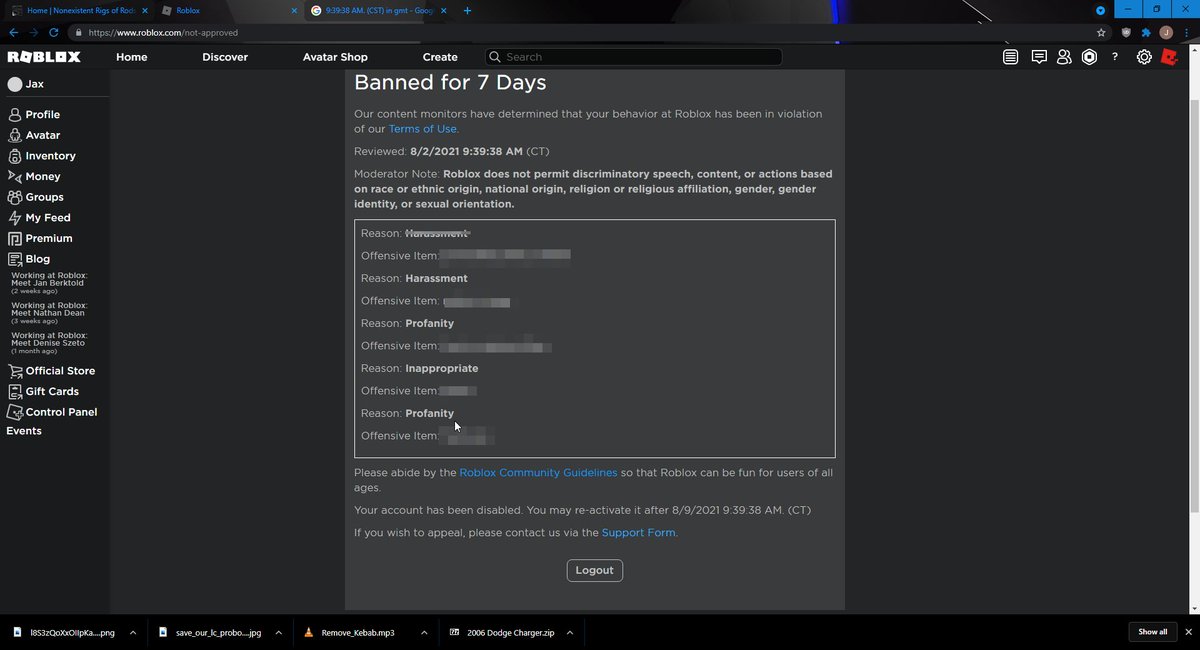Open the Roblox settings gear

(1143, 57)
